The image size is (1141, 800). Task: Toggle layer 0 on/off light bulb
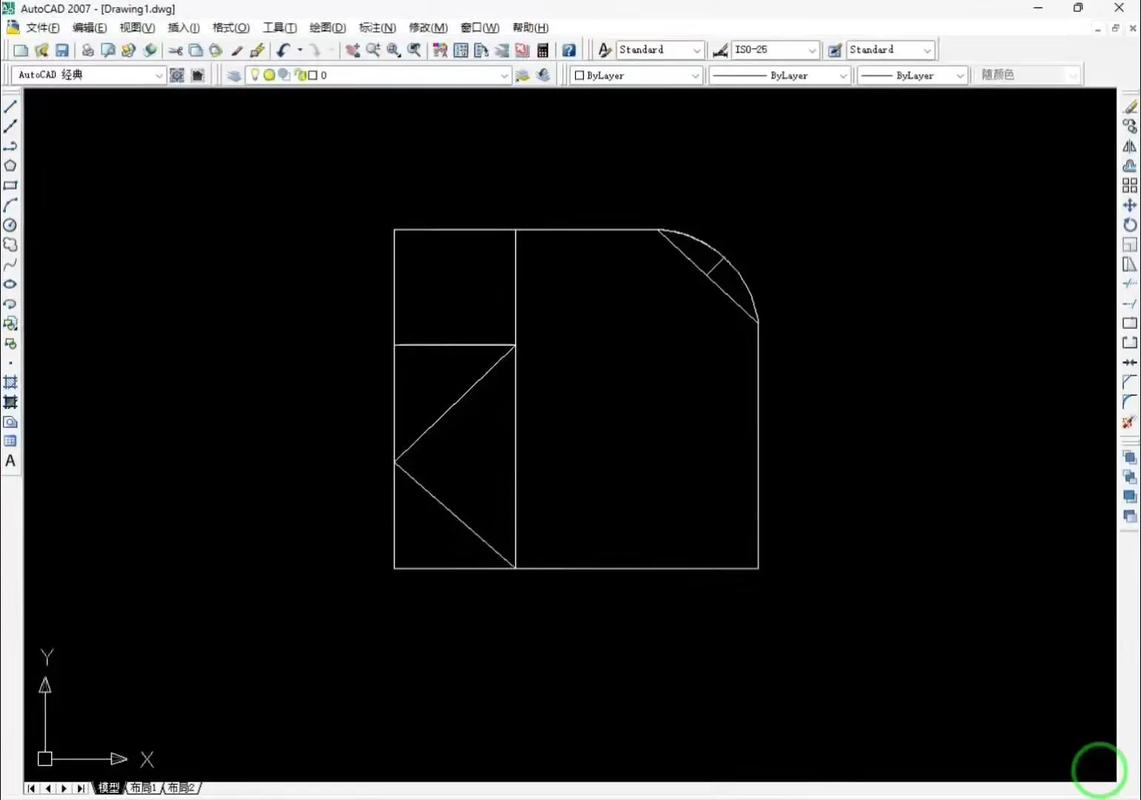click(x=255, y=75)
